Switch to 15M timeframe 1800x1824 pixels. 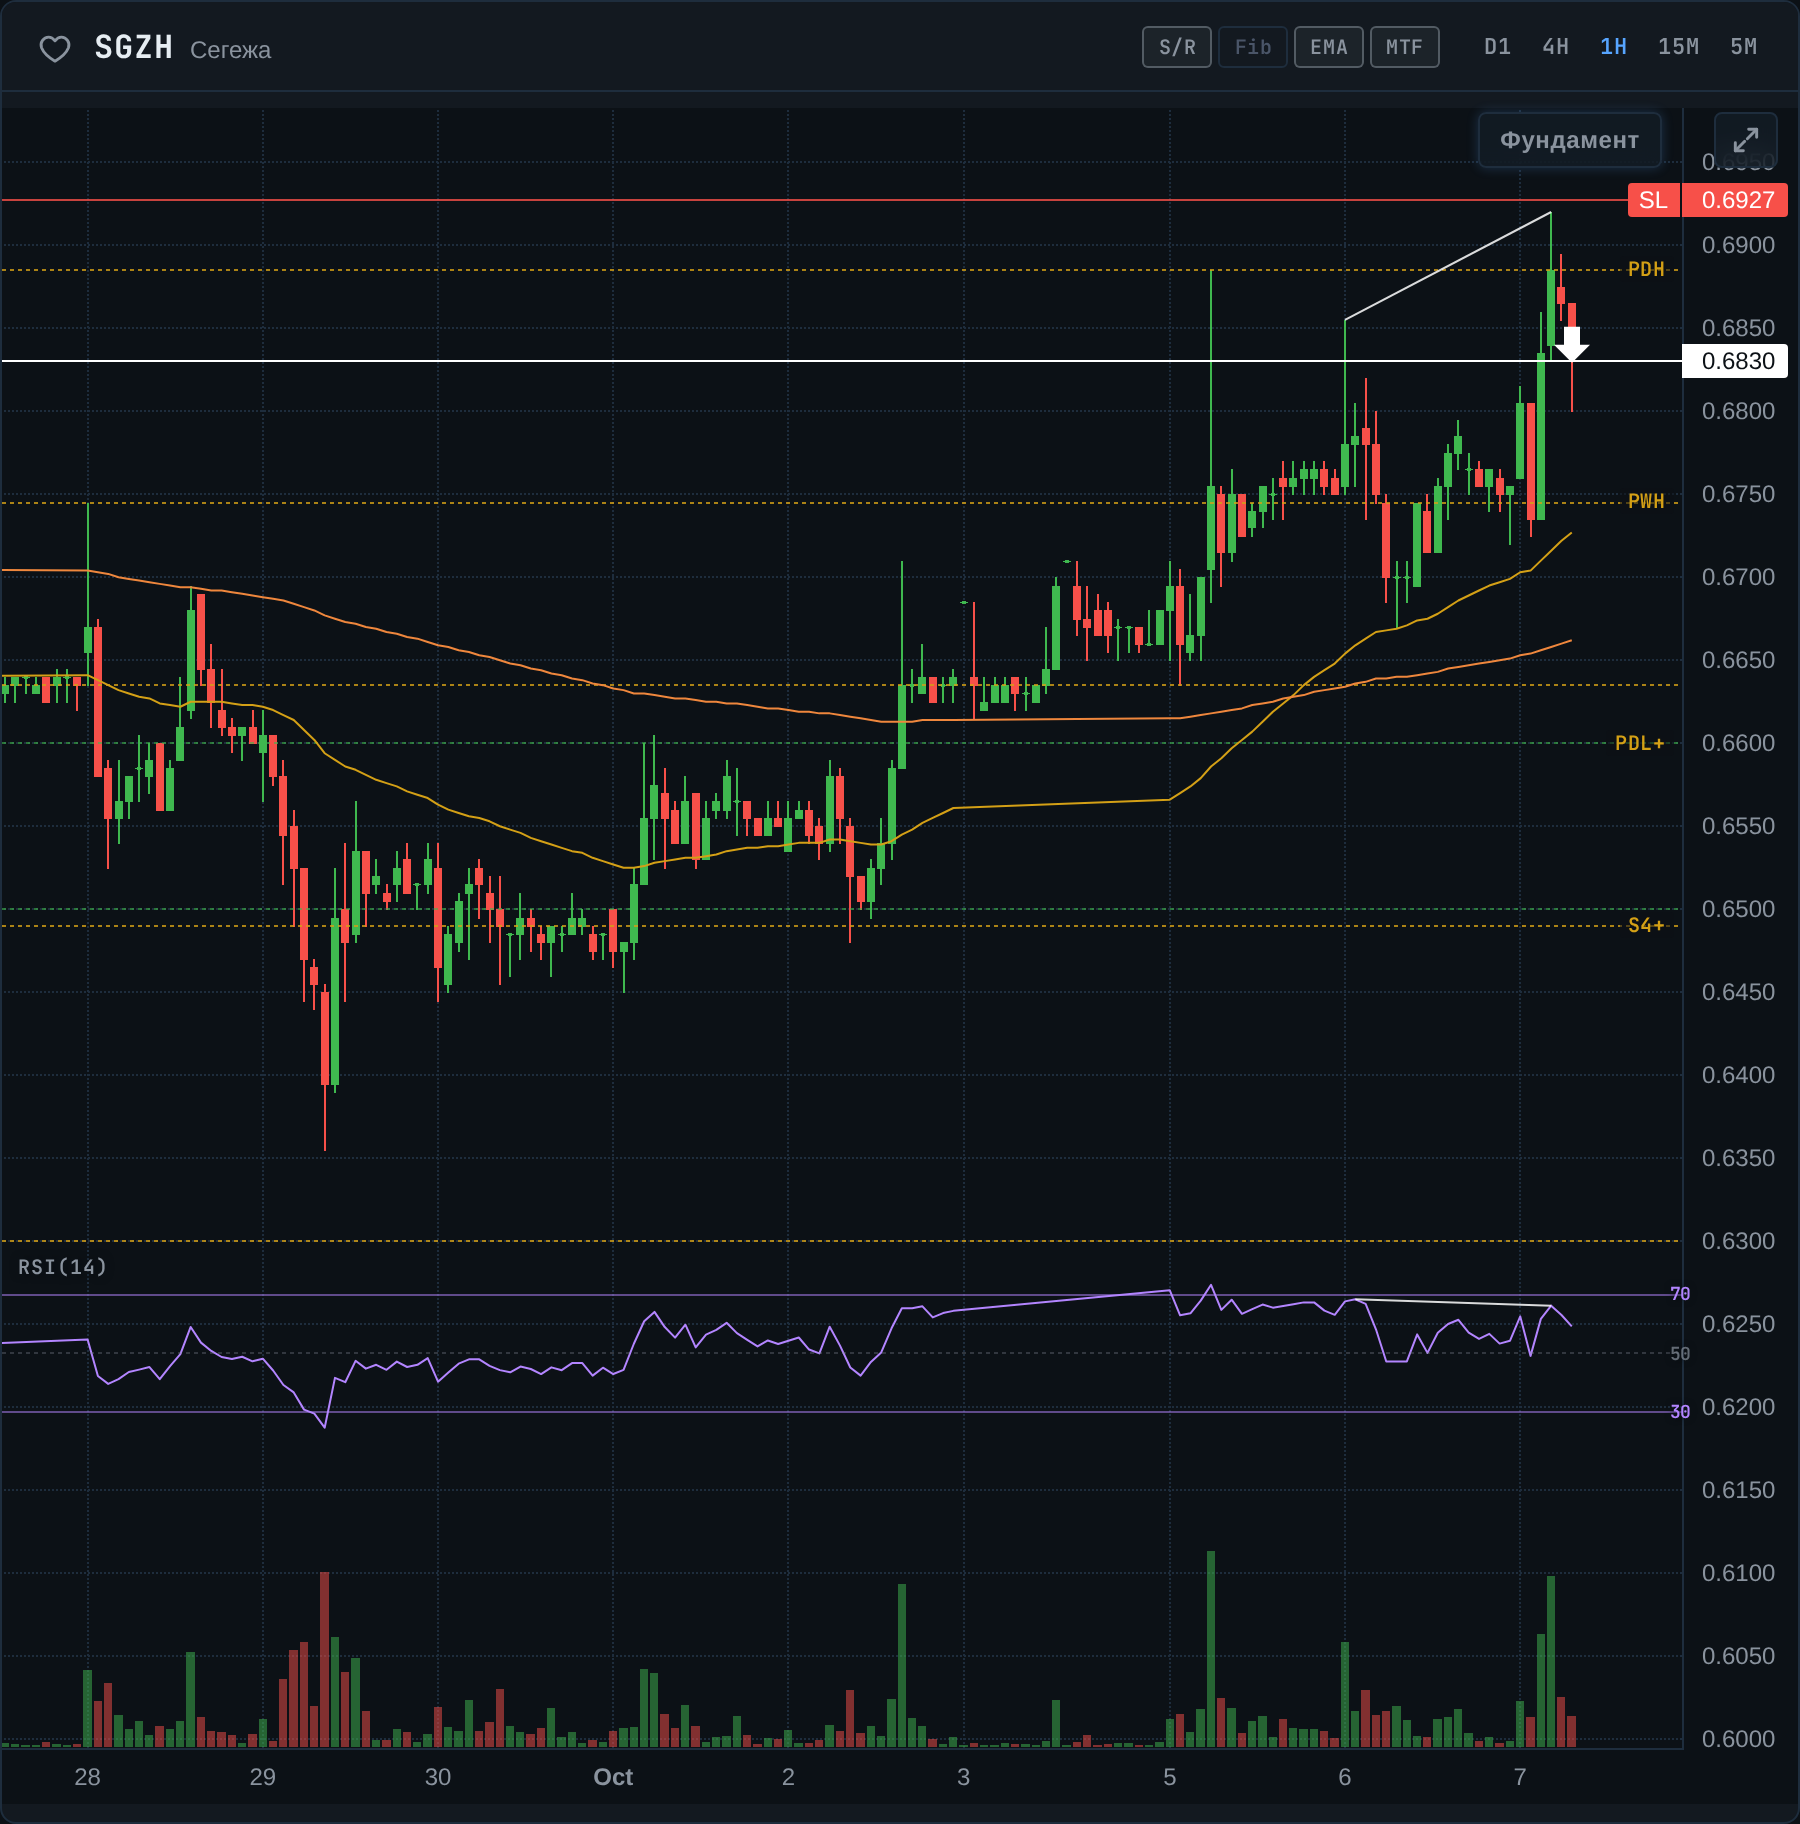point(1678,47)
